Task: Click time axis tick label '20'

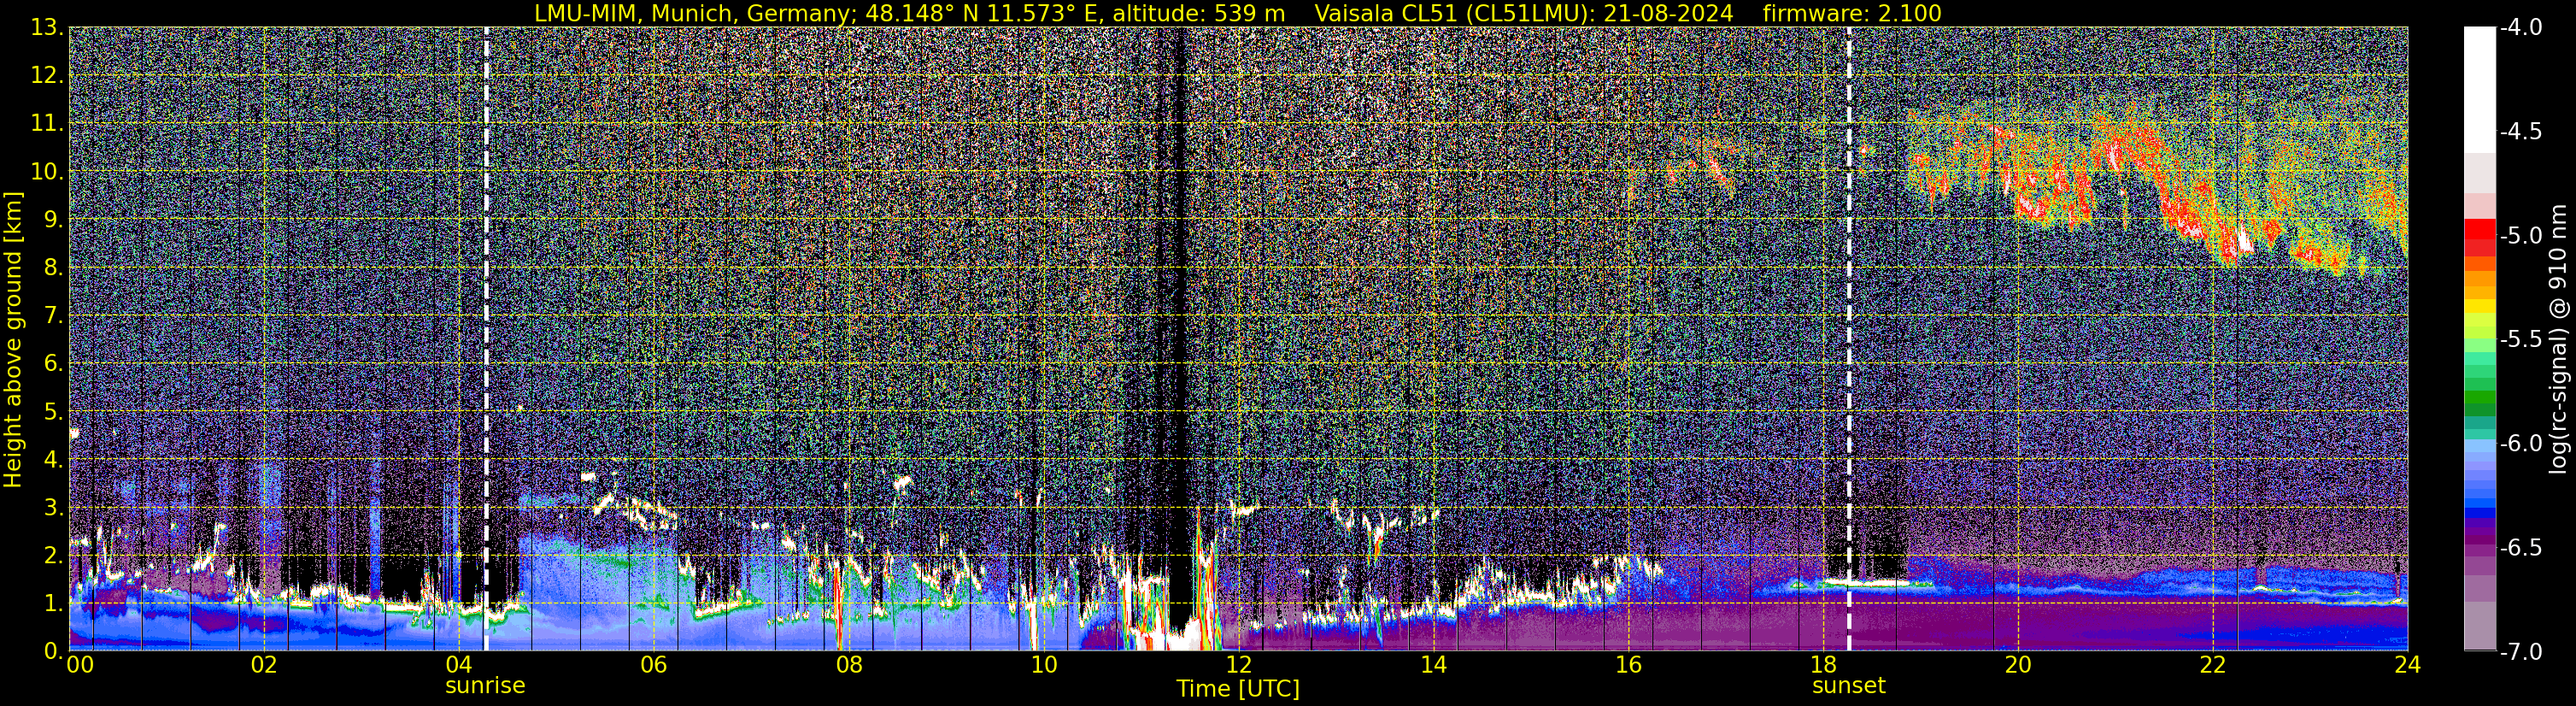Action: coord(2018,665)
